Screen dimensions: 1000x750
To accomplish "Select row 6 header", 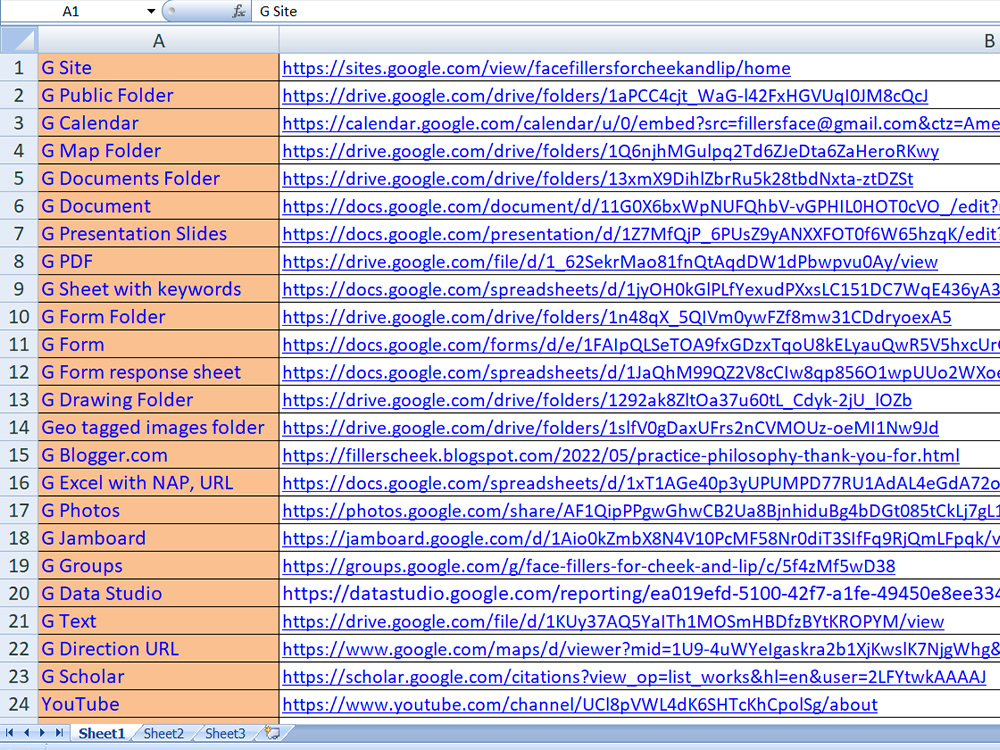I will (x=19, y=206).
